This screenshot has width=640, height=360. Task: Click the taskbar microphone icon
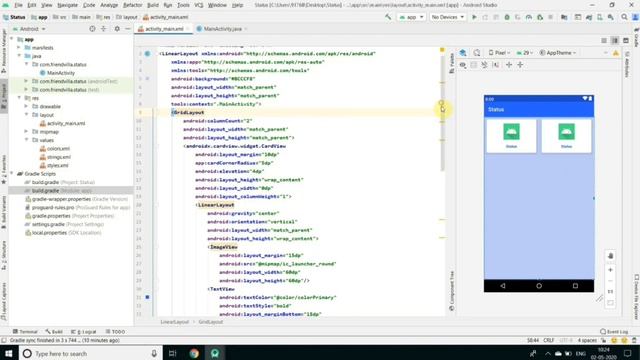tap(154, 353)
